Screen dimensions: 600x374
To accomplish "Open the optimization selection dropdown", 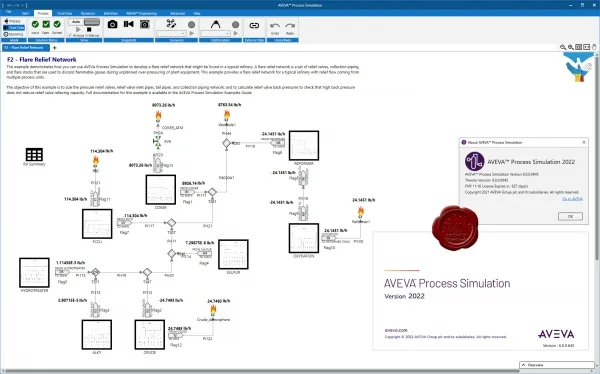I will pos(215,34).
